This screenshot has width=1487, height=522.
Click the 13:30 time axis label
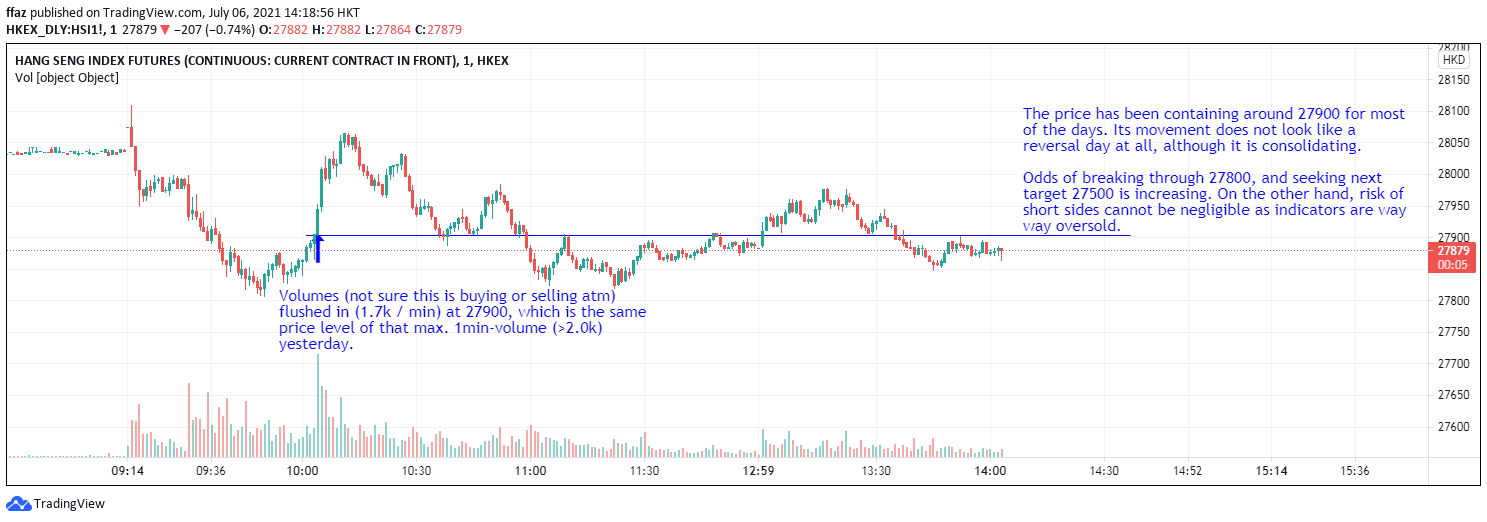tap(876, 471)
